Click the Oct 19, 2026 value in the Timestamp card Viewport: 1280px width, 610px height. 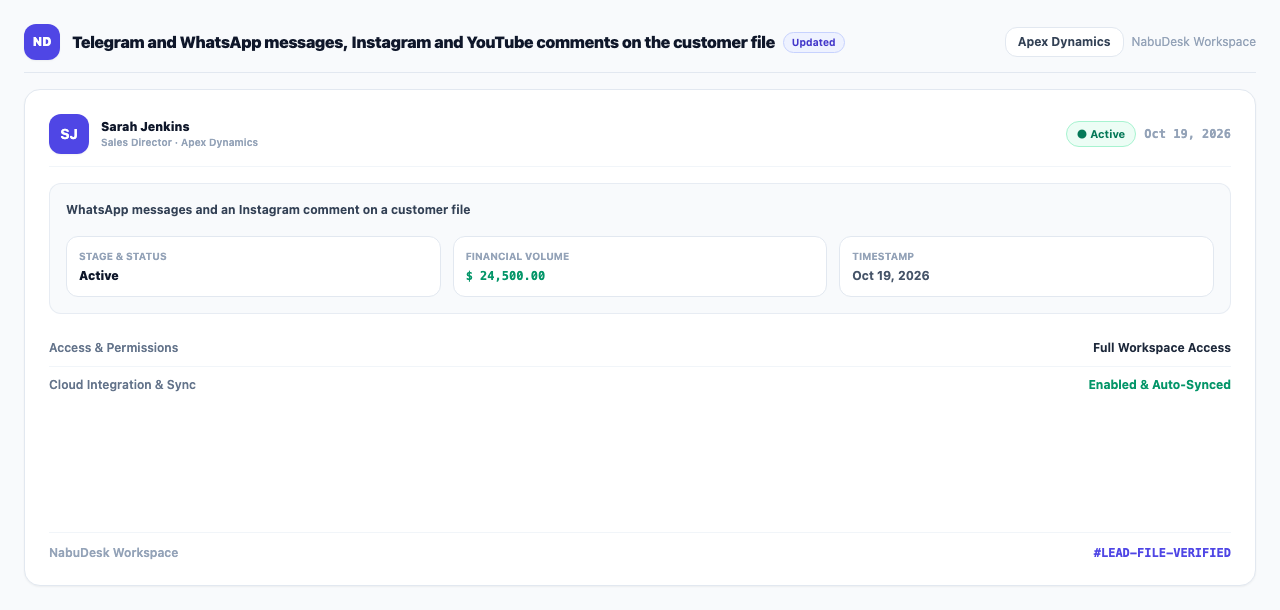tap(891, 276)
